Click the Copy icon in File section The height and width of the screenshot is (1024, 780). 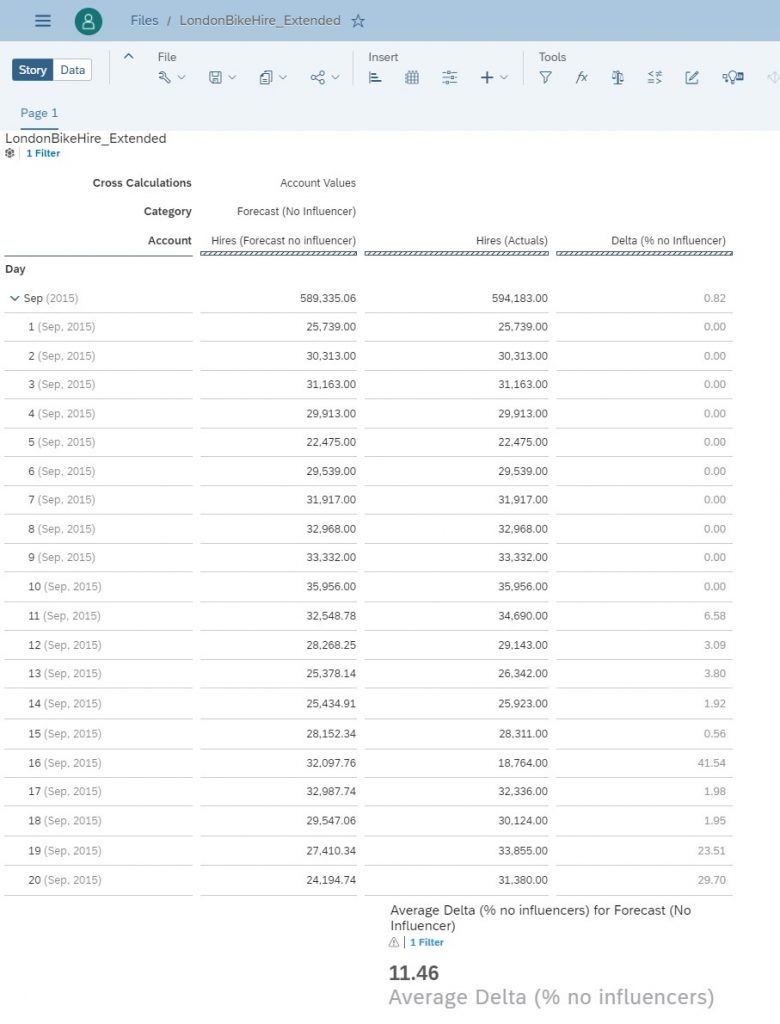click(266, 78)
